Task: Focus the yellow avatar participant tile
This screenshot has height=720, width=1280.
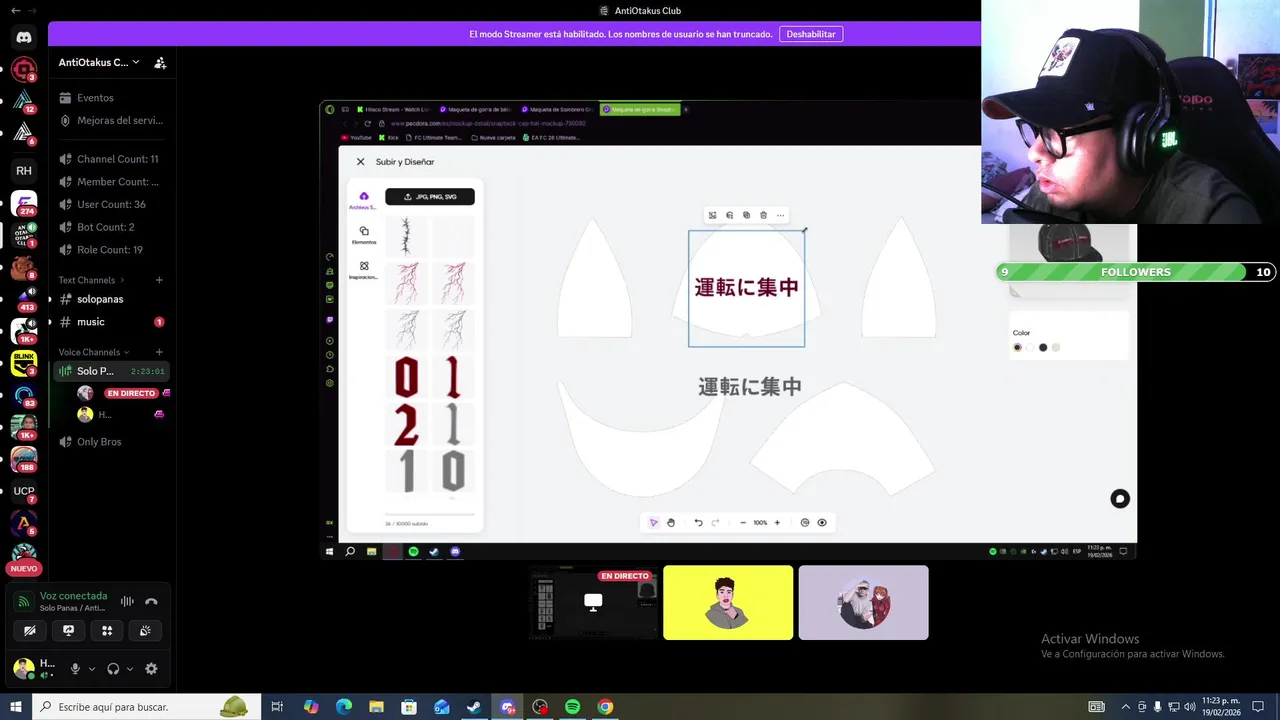Action: [728, 603]
